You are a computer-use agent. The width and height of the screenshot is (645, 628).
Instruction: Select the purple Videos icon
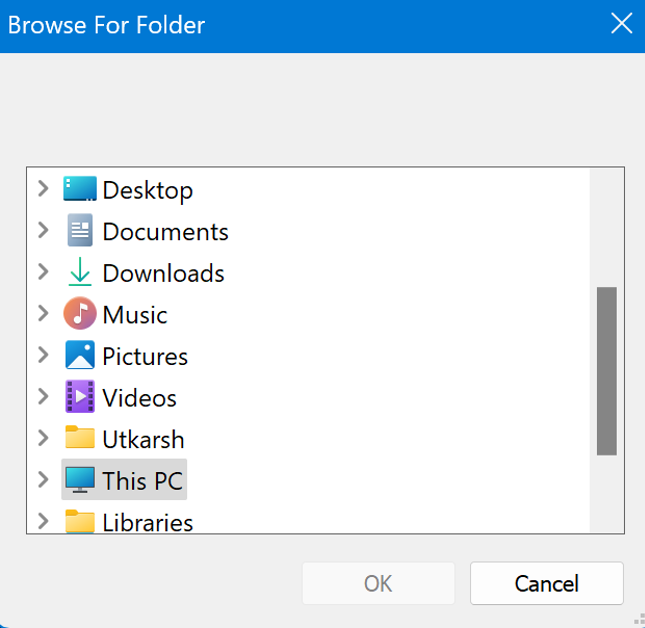pyautogui.click(x=80, y=397)
